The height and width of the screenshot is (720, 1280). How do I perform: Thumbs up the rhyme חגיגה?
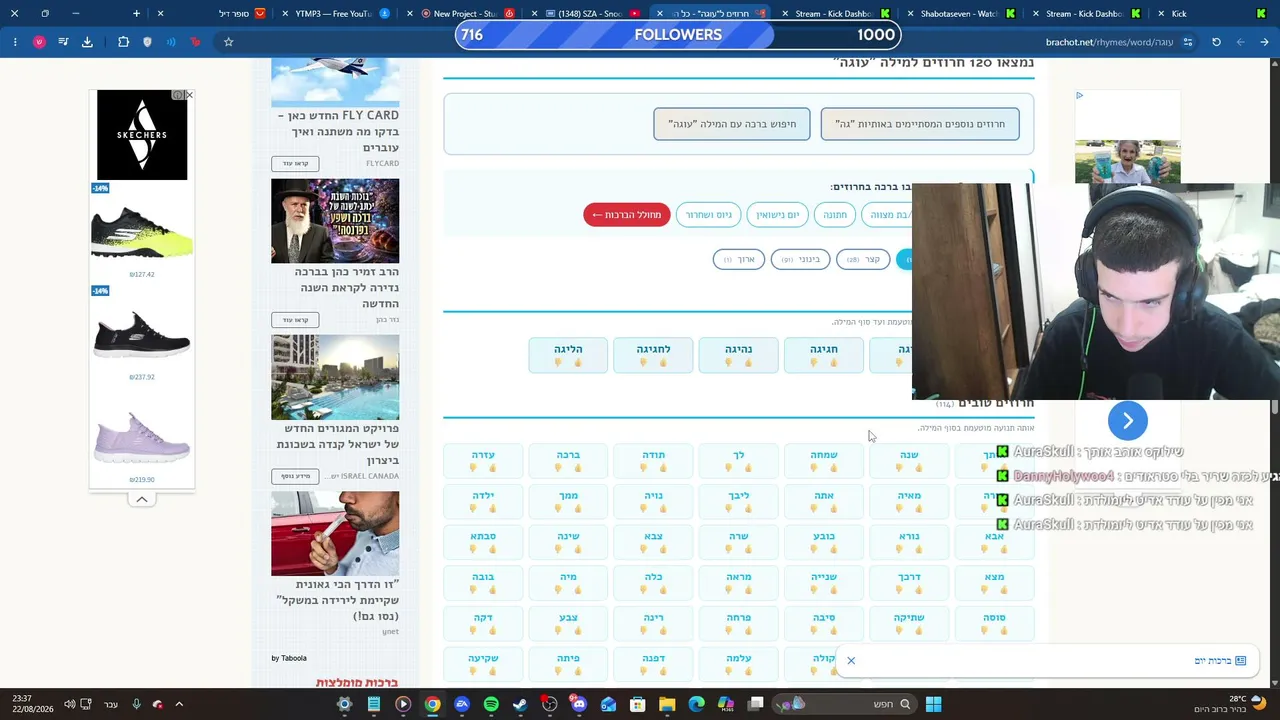tap(833, 363)
